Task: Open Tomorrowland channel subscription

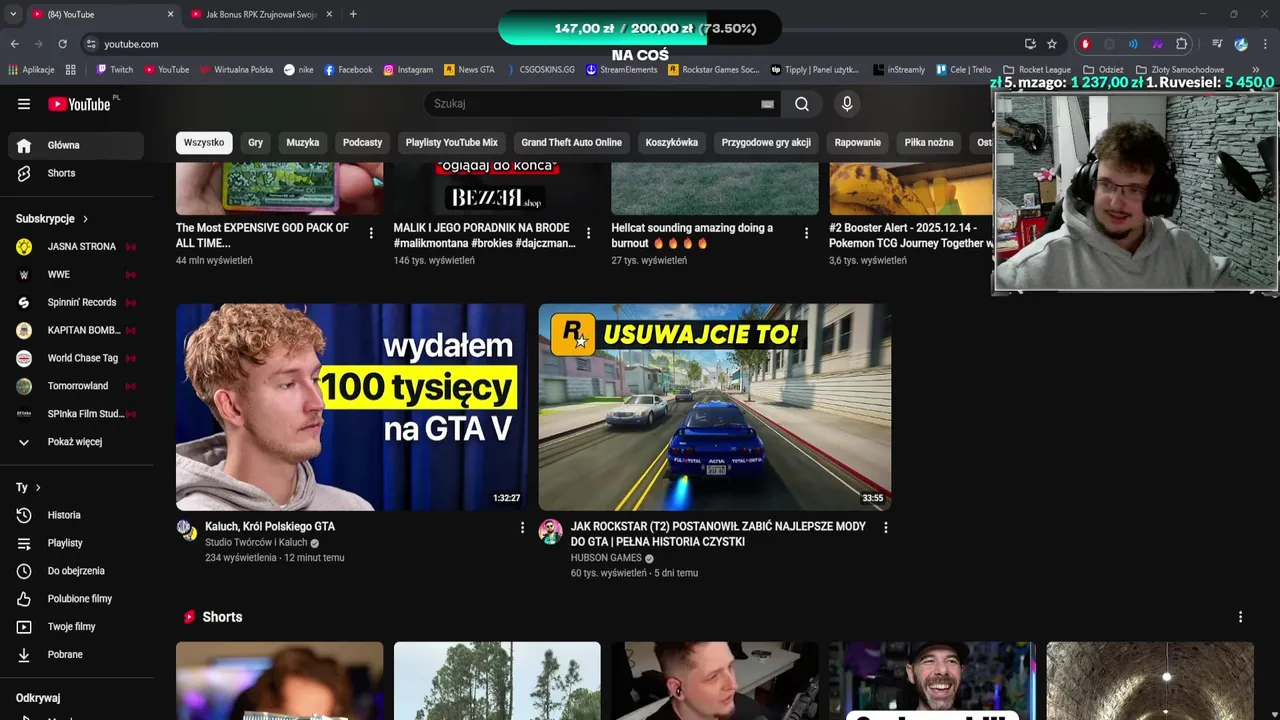Action: 76,386
